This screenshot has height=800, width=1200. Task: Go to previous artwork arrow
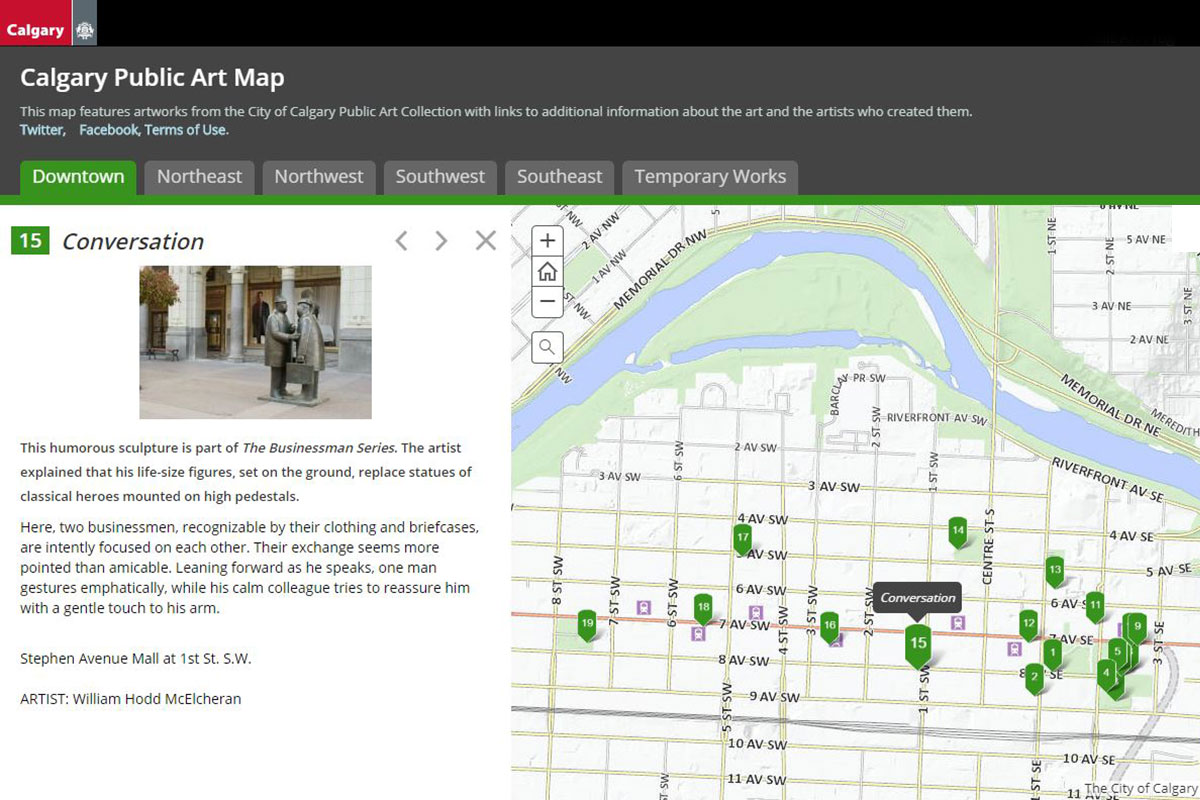(x=401, y=240)
